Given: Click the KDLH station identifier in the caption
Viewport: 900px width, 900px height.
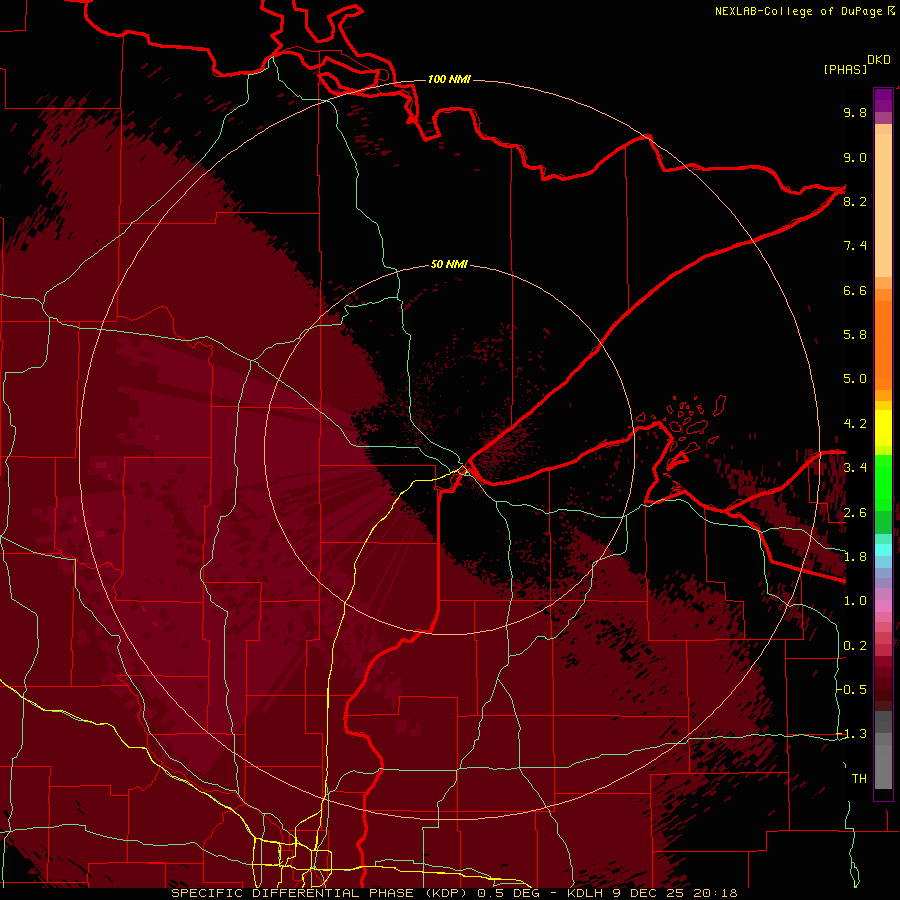Looking at the screenshot, I should [585, 893].
